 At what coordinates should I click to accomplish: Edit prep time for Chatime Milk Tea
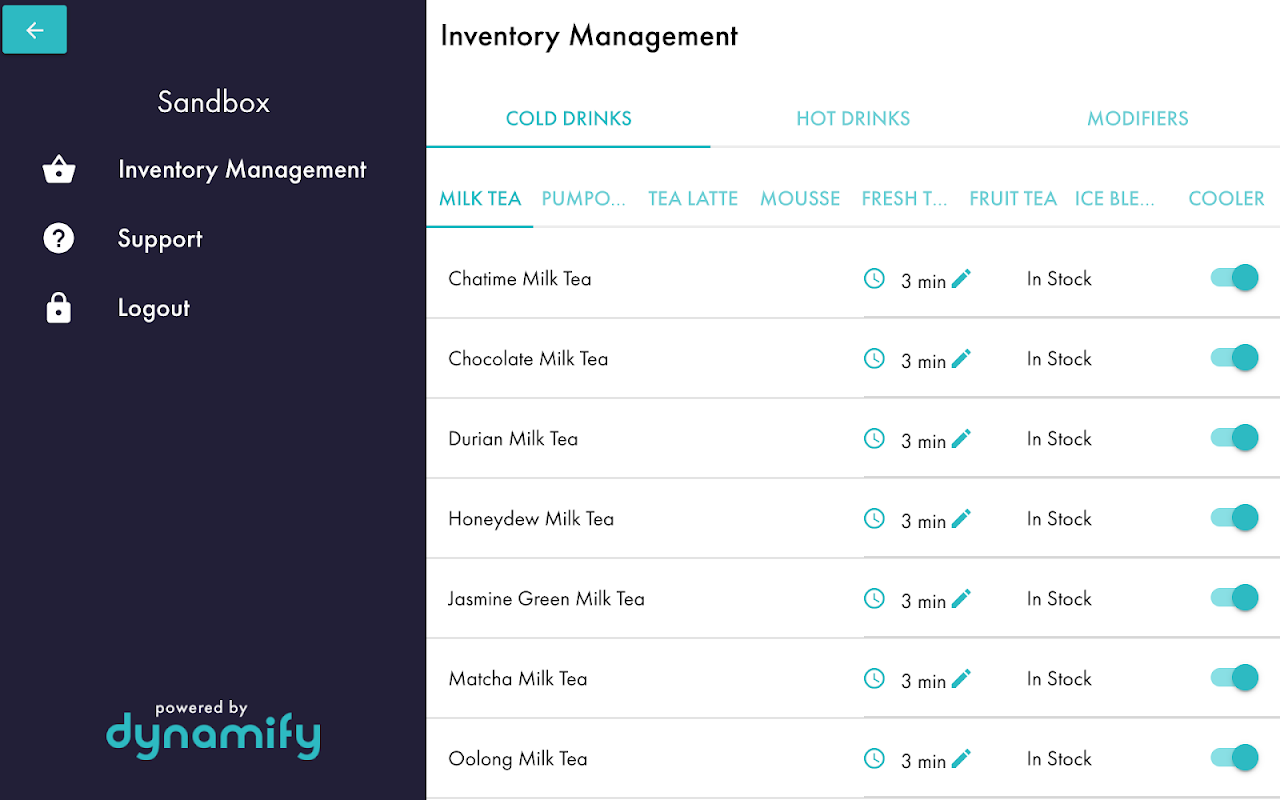point(961,278)
